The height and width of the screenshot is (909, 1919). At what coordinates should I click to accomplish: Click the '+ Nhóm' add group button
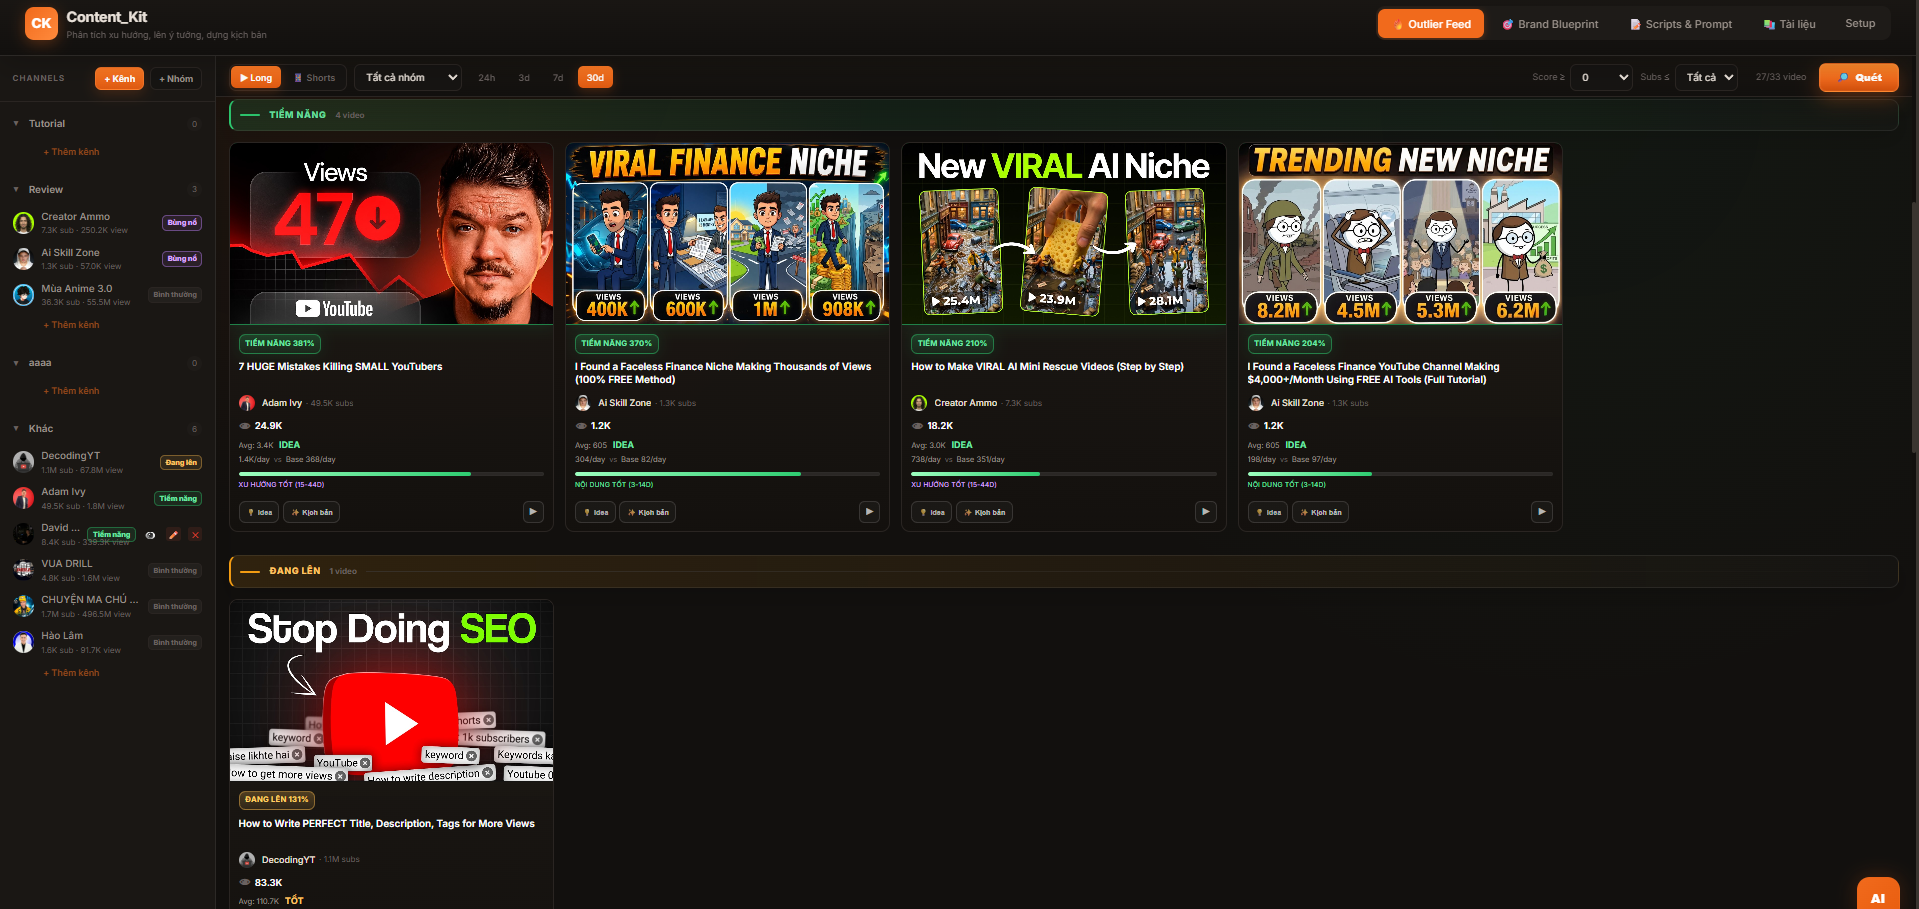[x=176, y=78]
